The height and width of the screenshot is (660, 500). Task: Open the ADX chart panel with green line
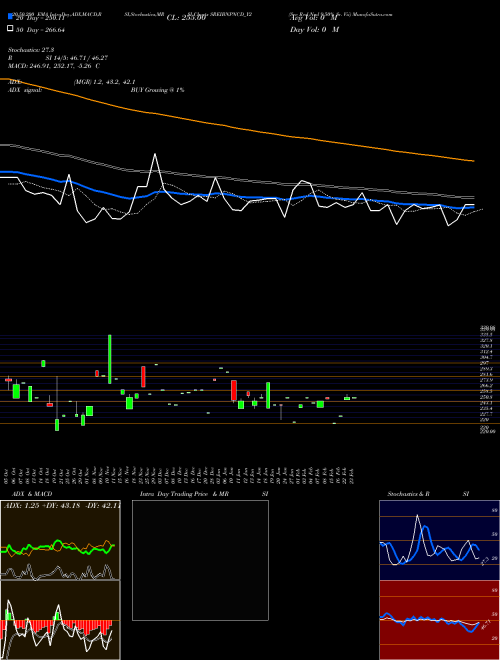tap(60, 540)
